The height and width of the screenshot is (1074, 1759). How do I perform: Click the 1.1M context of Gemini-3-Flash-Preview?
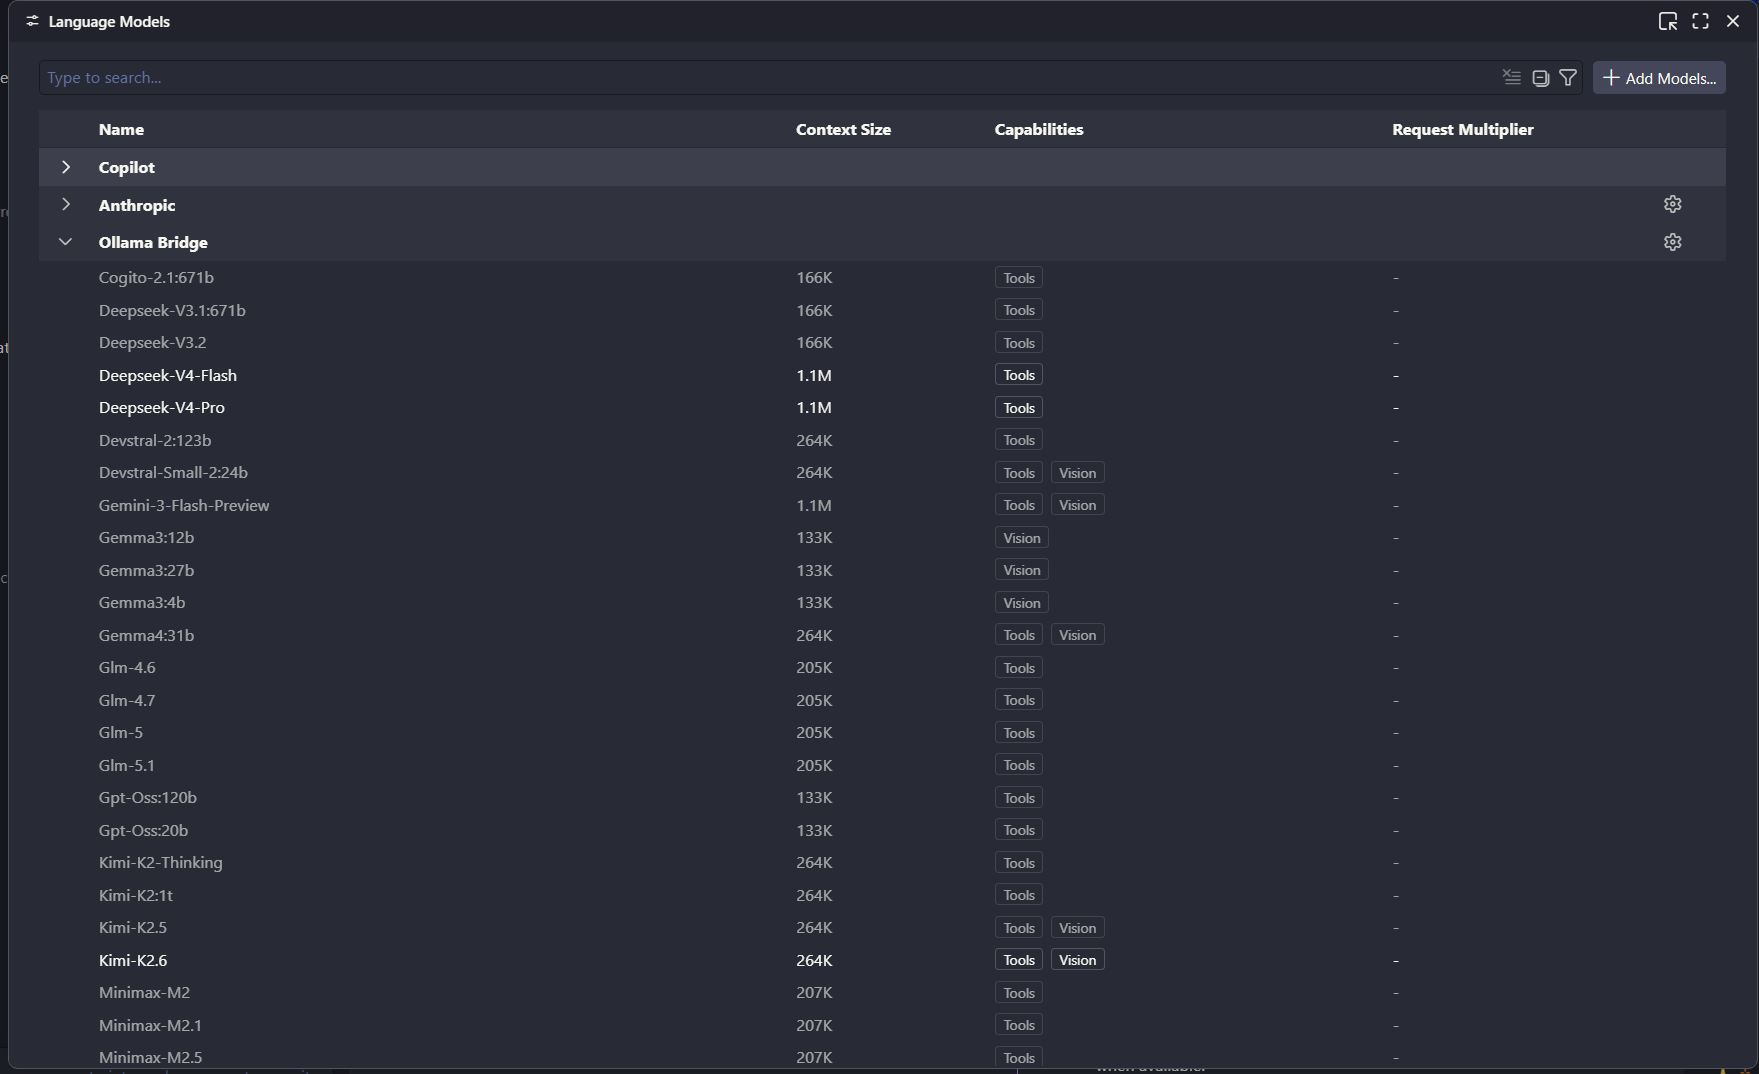pos(813,505)
